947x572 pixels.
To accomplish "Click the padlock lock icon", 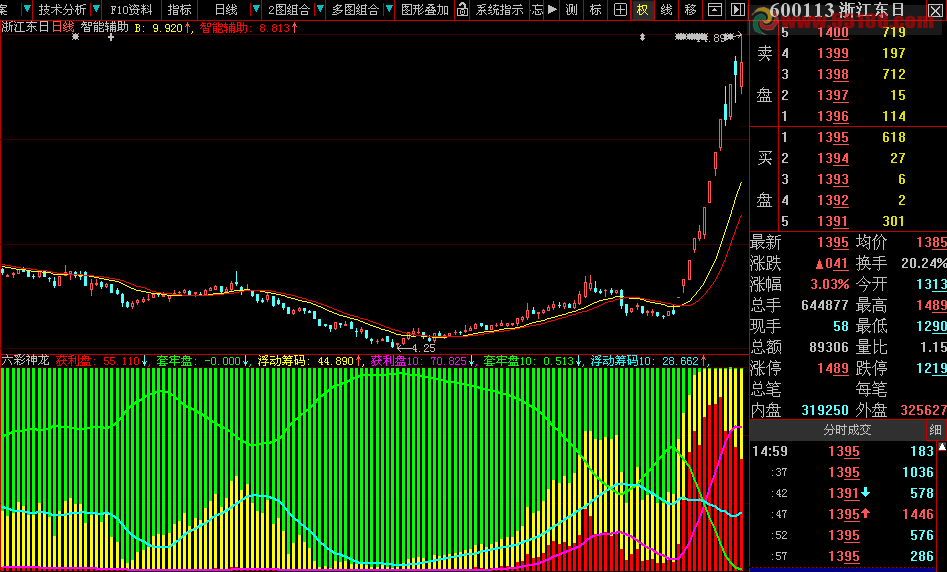I will (x=462, y=10).
